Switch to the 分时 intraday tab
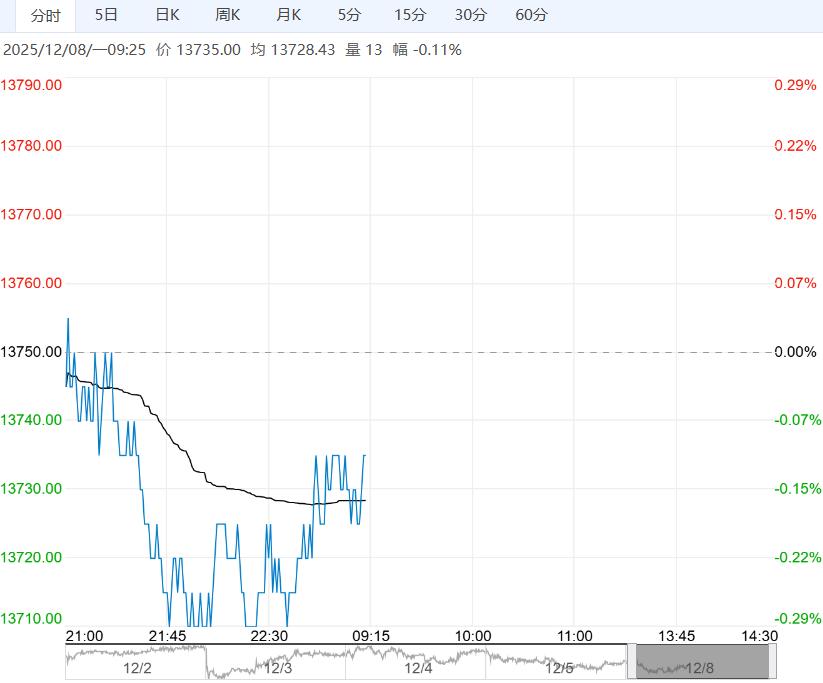 pyautogui.click(x=45, y=15)
